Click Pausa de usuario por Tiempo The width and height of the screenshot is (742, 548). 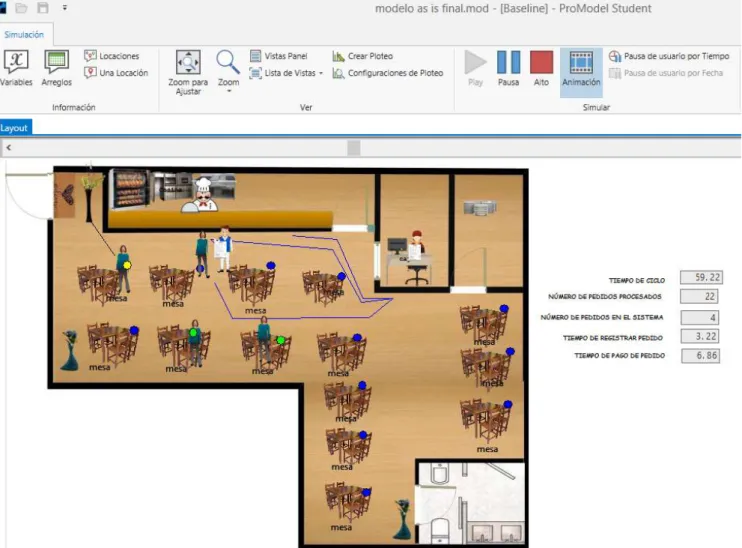(x=669, y=56)
